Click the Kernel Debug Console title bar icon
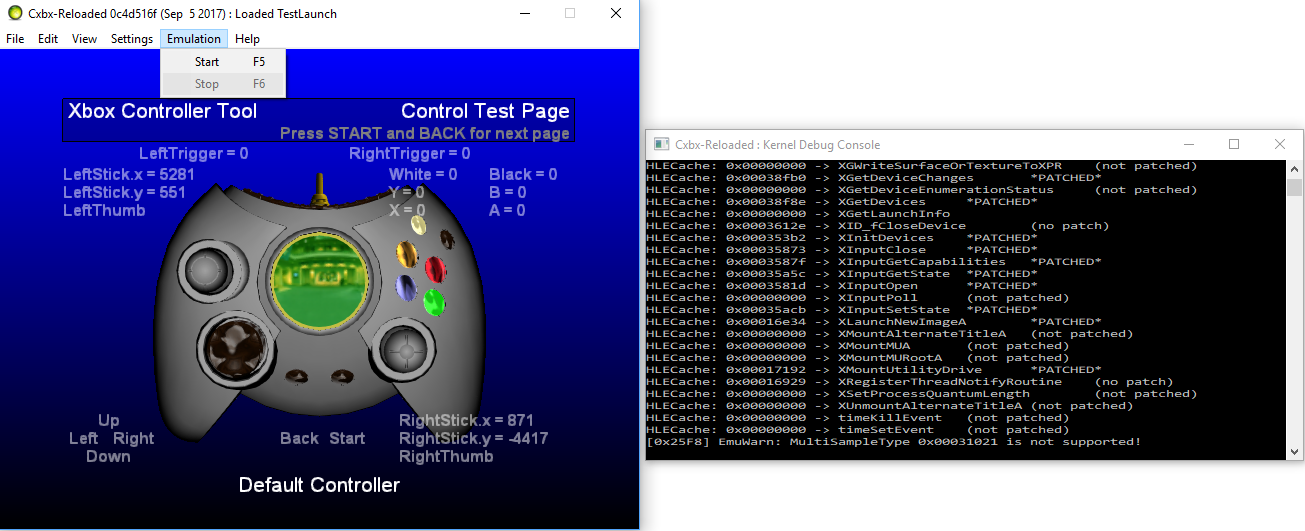1305x531 pixels. (x=661, y=144)
